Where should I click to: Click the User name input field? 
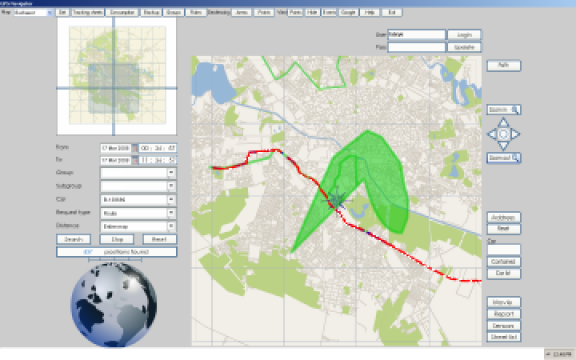(x=417, y=35)
